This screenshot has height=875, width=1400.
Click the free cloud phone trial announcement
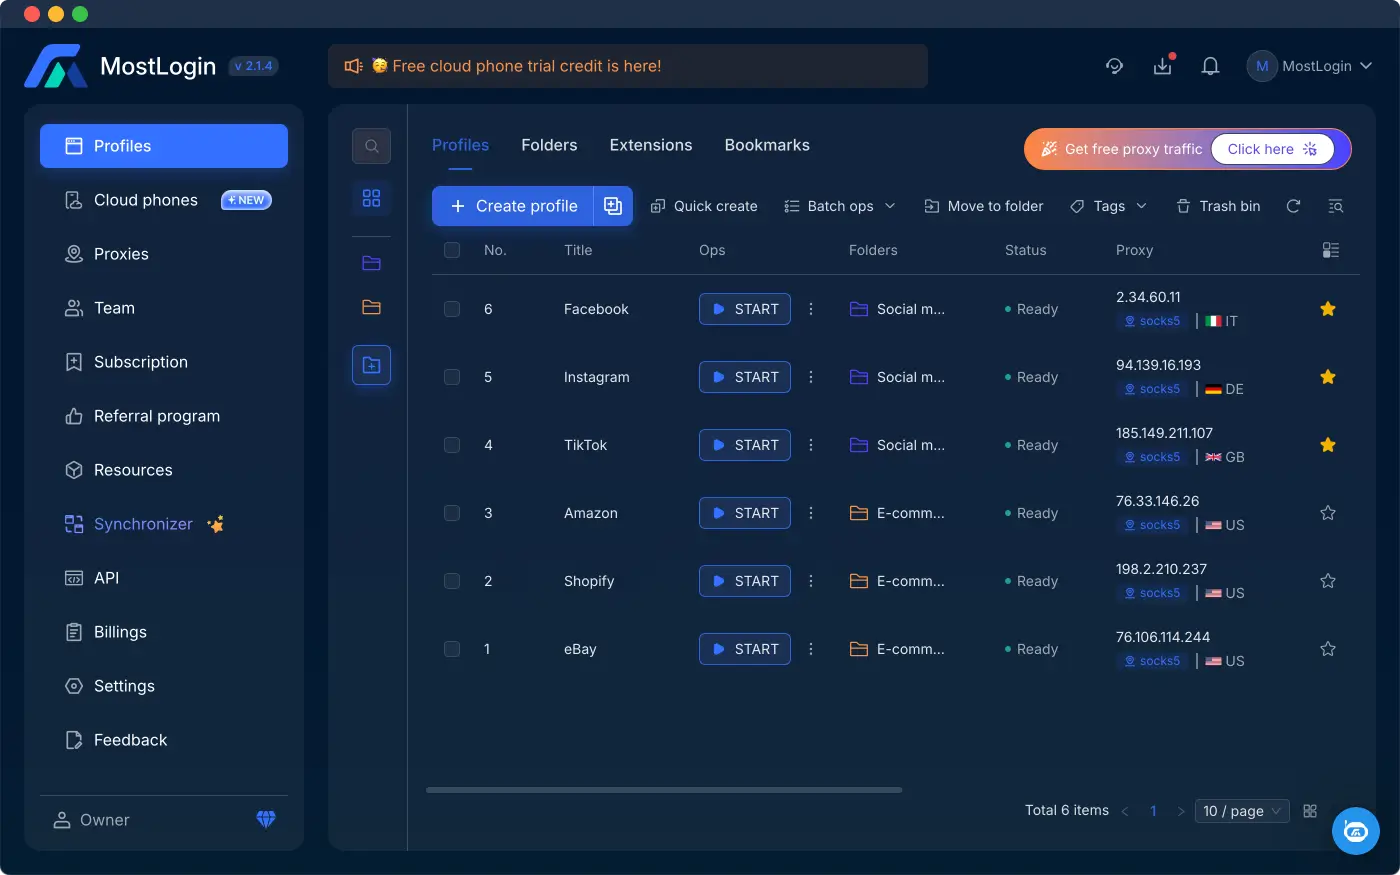(x=628, y=66)
